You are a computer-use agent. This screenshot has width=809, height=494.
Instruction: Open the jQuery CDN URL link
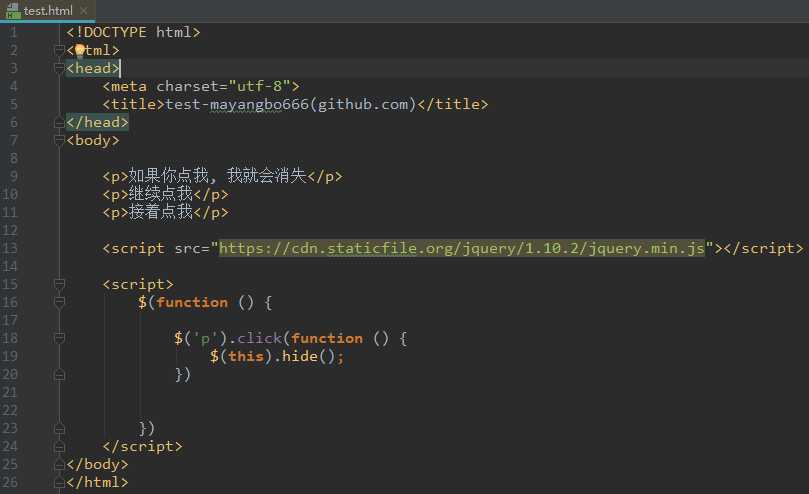(x=462, y=248)
